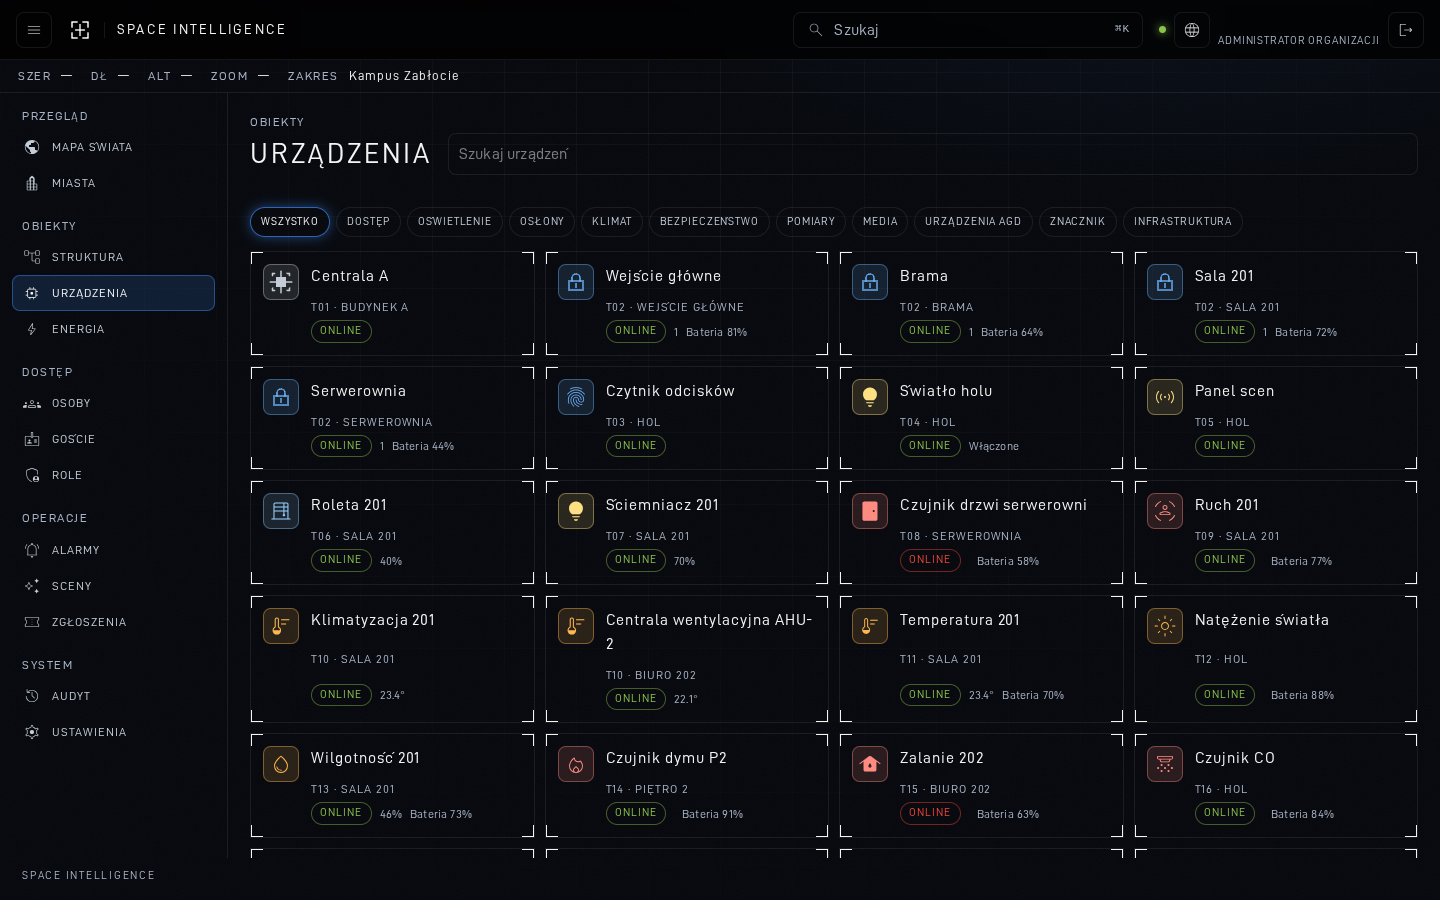This screenshot has width=1440, height=900.
Task: Open the hamburger menu in header
Action: [34, 30]
